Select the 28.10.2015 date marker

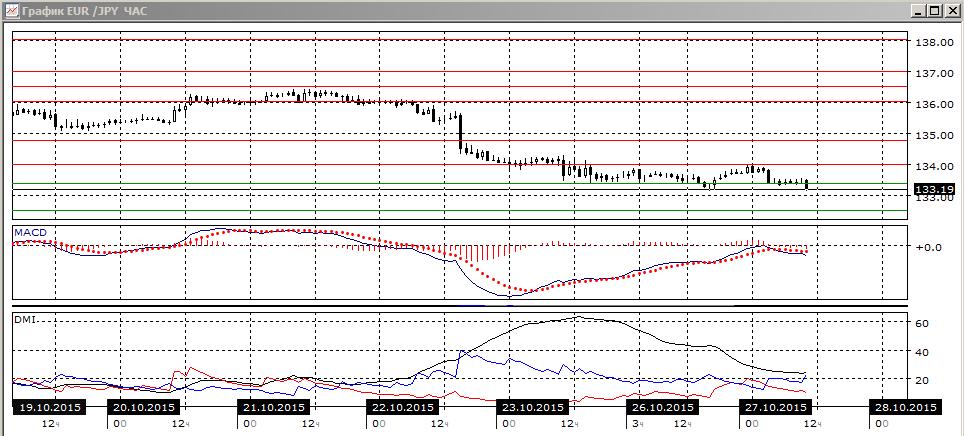(906, 408)
